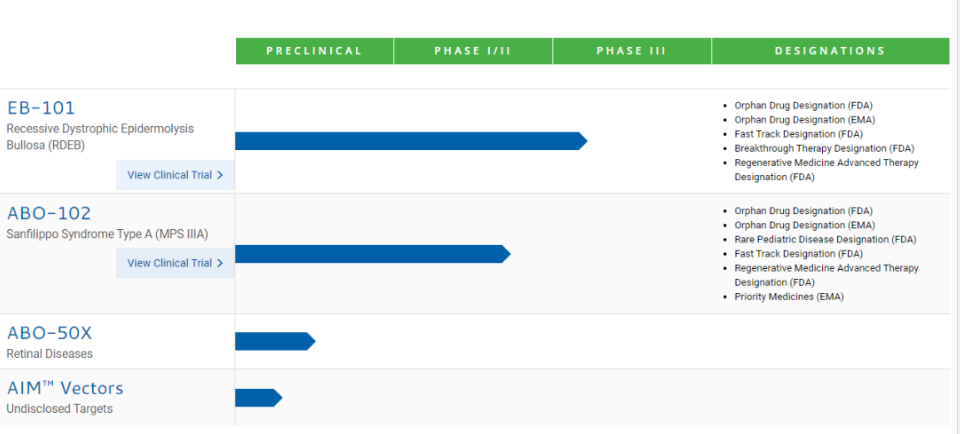Select the Preclinical column header
The width and height of the screenshot is (960, 434).
314,51
